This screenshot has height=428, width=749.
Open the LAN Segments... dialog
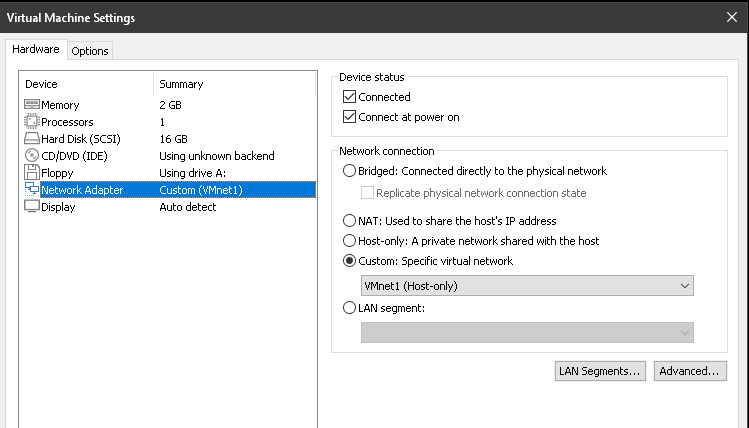click(600, 371)
